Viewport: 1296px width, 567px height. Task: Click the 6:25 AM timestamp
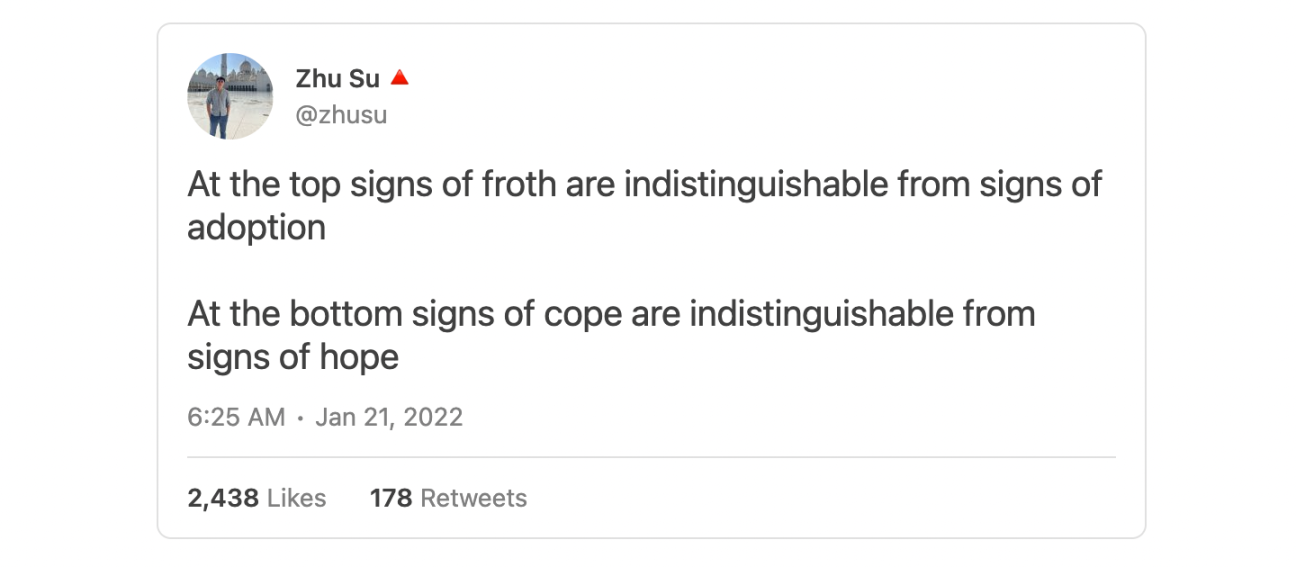(236, 417)
